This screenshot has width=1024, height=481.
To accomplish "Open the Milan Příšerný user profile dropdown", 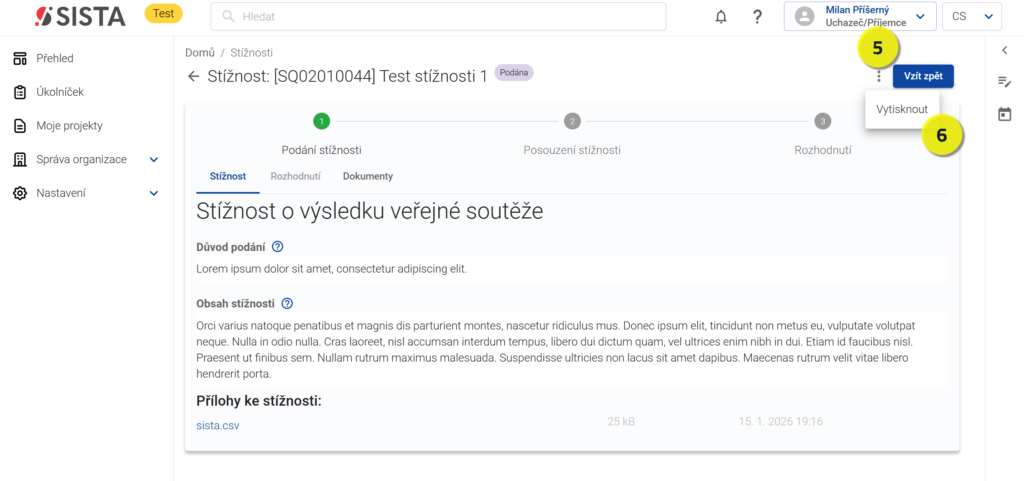I will tap(860, 17).
